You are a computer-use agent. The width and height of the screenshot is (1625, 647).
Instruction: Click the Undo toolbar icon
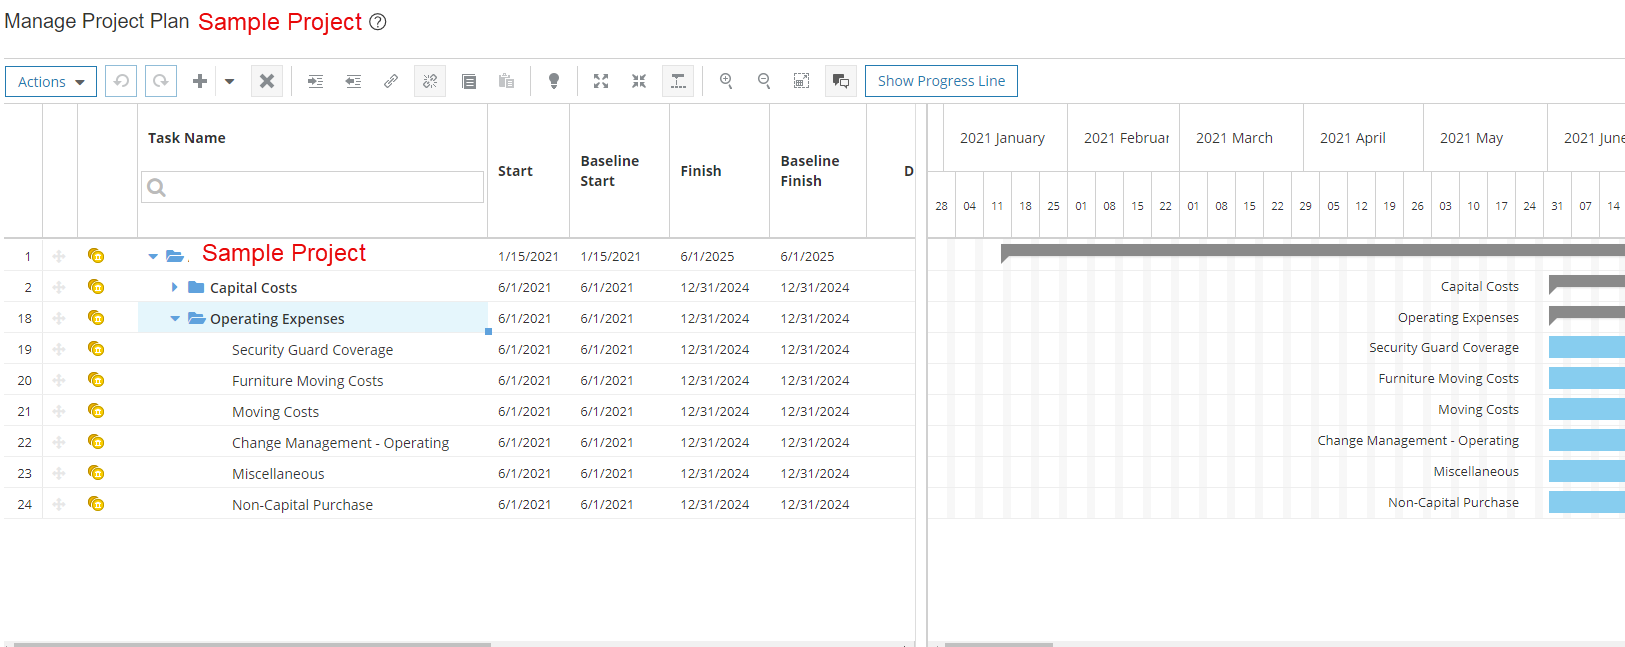[x=121, y=81]
